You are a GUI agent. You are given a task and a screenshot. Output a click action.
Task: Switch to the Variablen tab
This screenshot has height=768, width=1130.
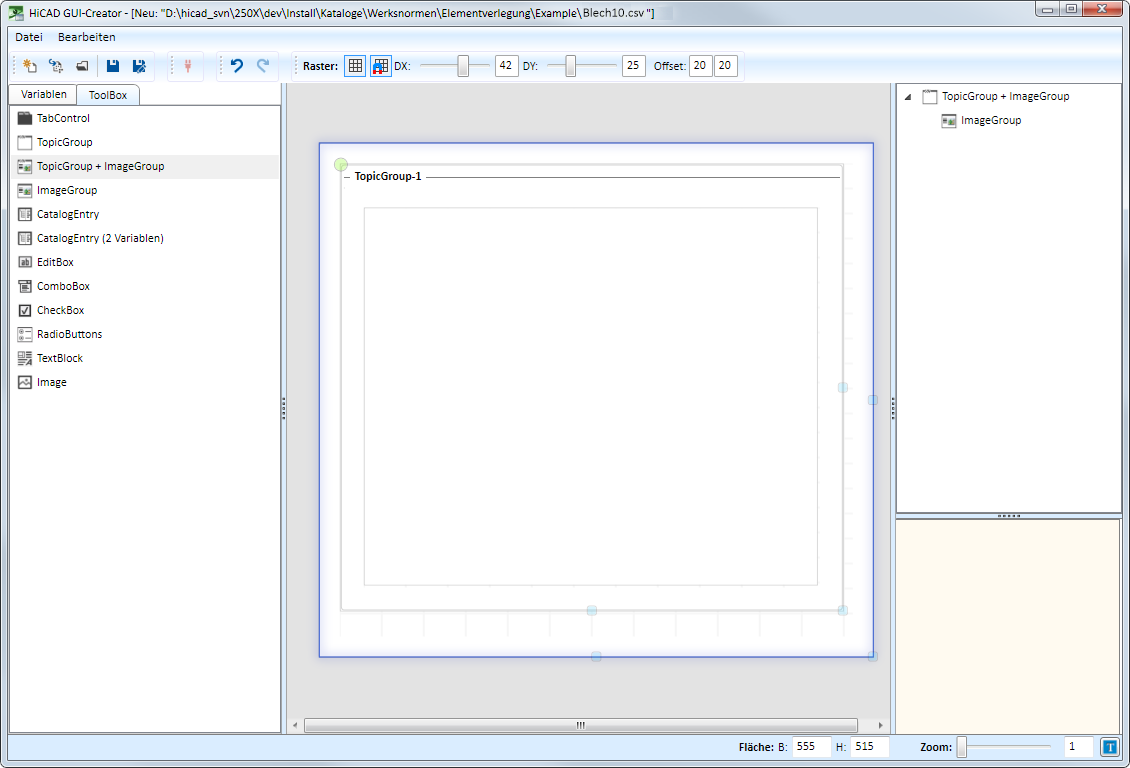click(x=44, y=94)
